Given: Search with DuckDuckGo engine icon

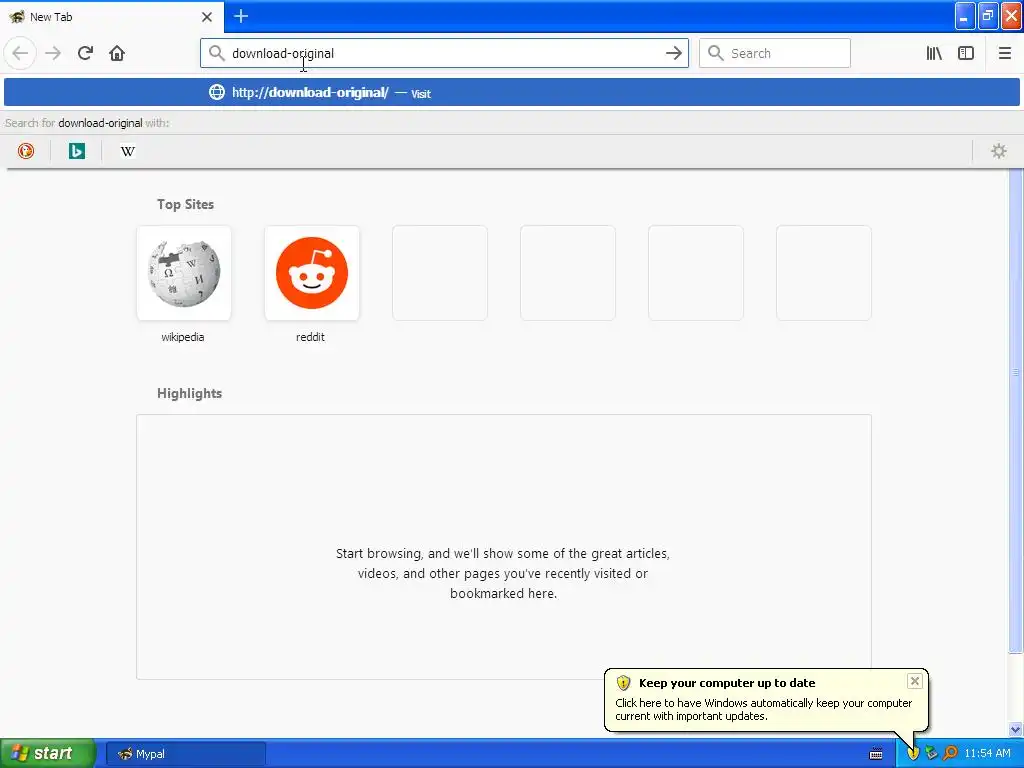Looking at the screenshot, I should 25,151.
